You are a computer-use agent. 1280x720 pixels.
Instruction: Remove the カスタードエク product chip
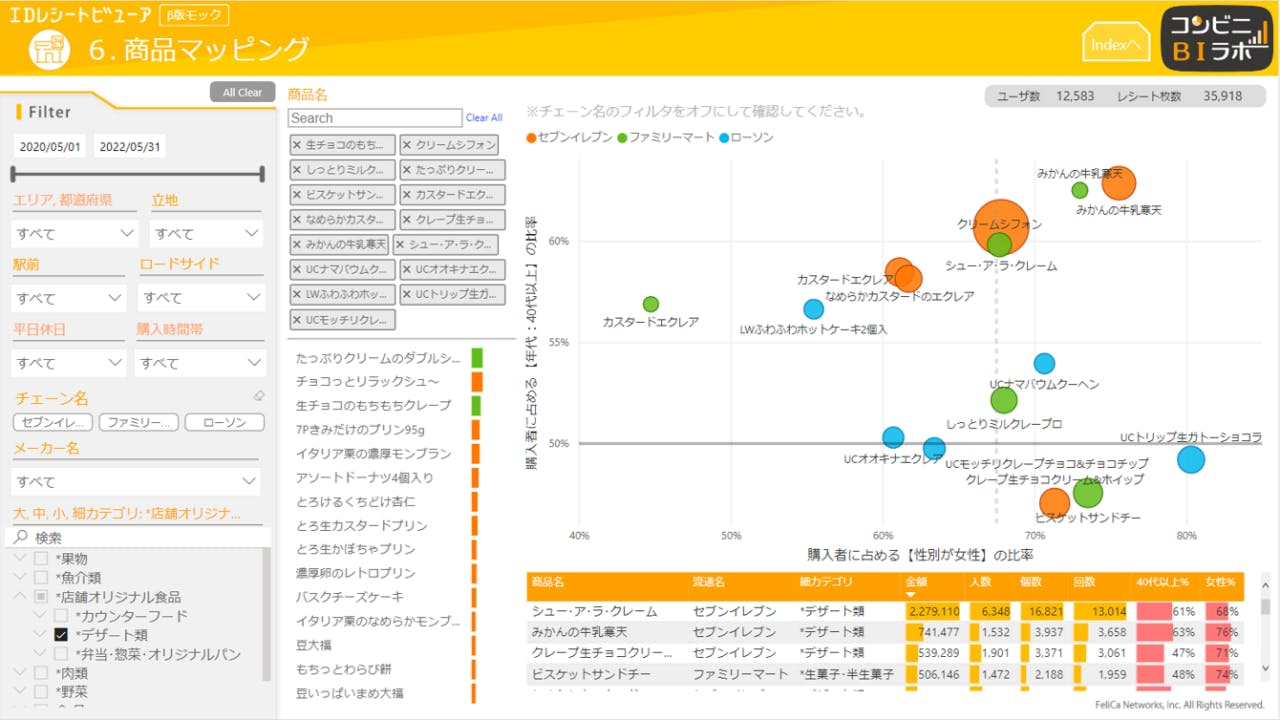tap(407, 195)
